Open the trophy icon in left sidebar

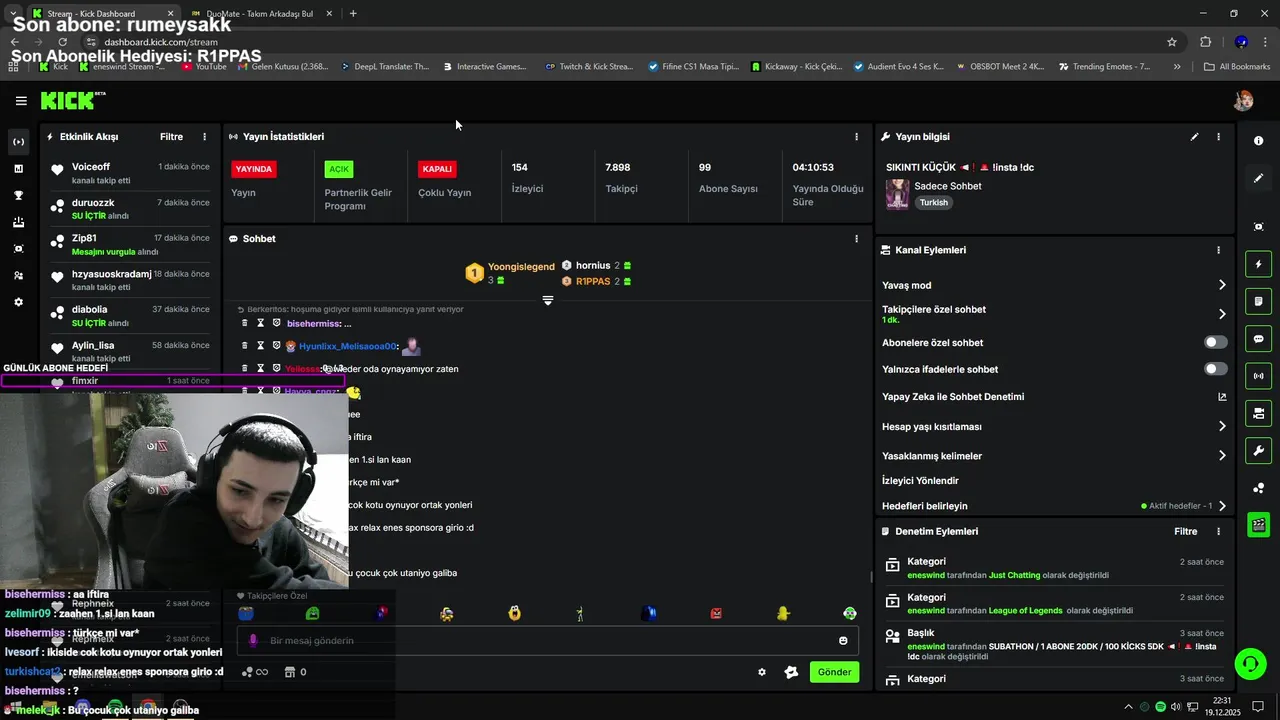[x=18, y=195]
